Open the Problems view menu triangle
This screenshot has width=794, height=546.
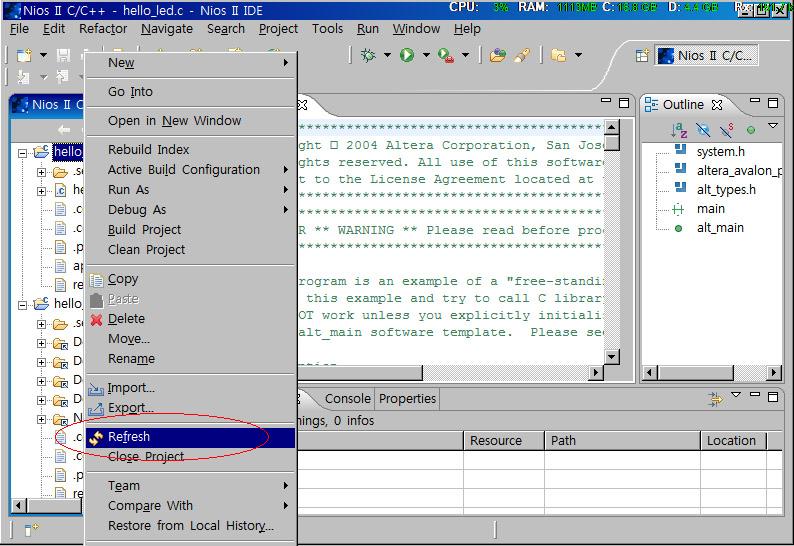point(736,395)
